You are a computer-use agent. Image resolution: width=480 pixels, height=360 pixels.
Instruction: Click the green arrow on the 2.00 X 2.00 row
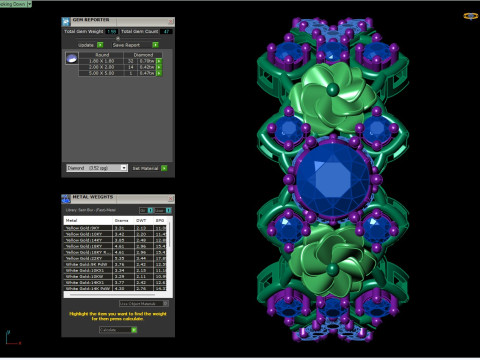coord(159,67)
